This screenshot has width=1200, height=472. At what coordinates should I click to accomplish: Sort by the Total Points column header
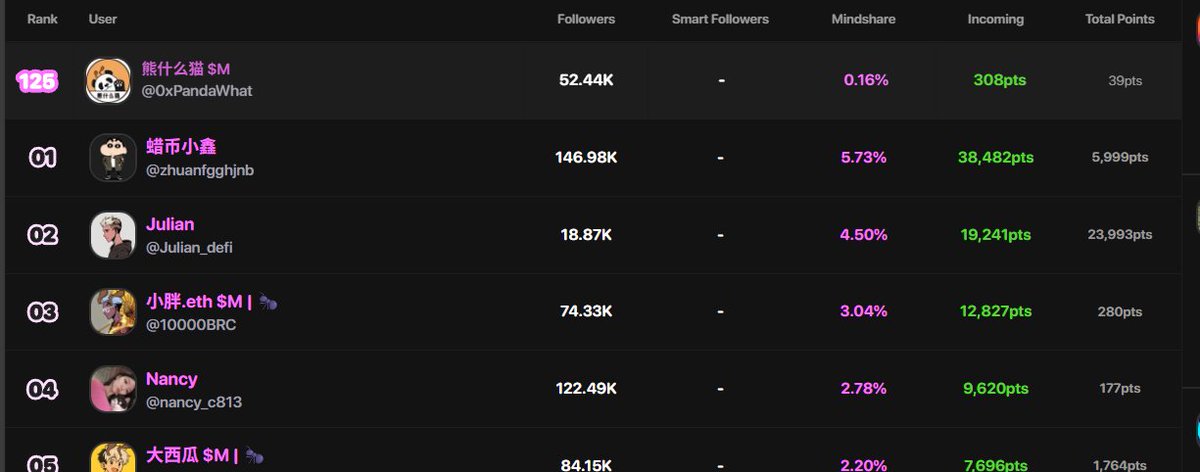point(1120,19)
